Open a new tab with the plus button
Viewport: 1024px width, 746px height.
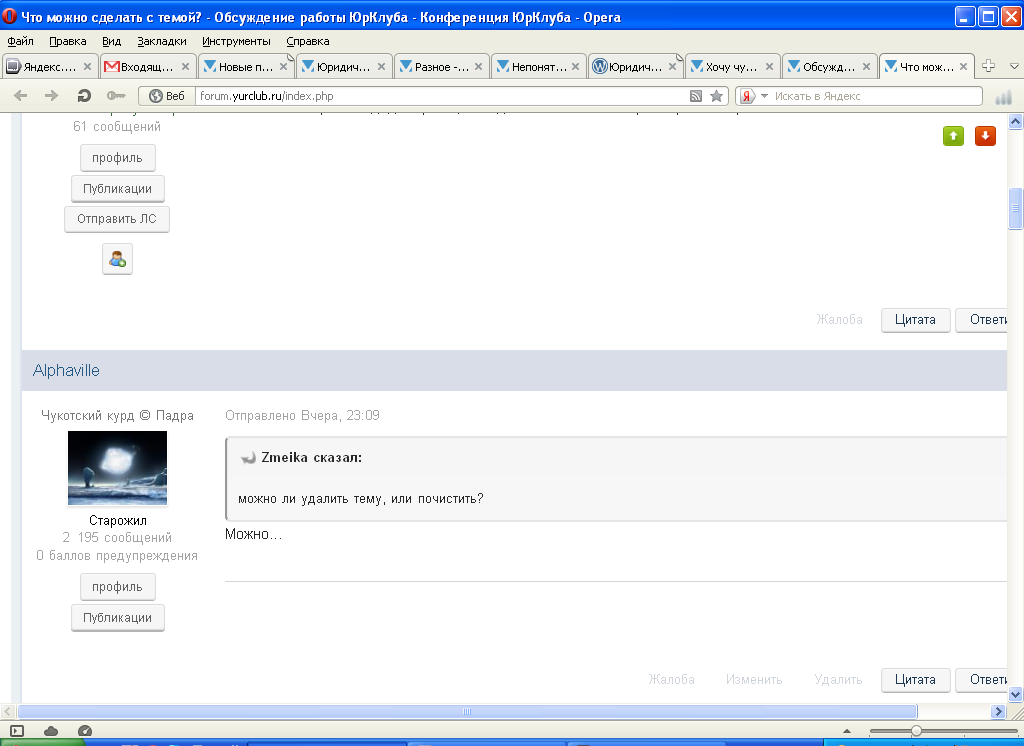pos(989,66)
